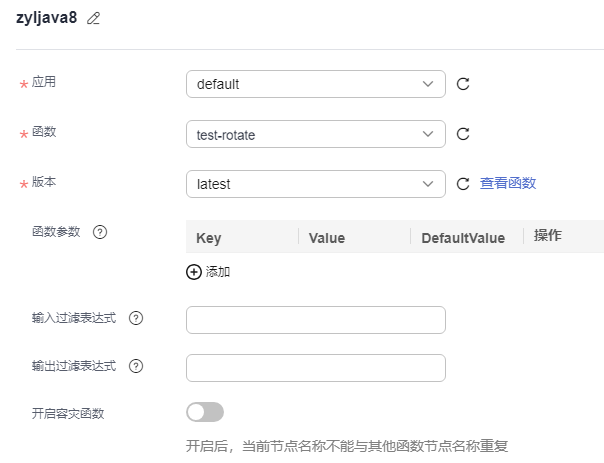The height and width of the screenshot is (463, 604).
Task: Expand the 函数 dropdown showing test-rotate
Action: 315,134
